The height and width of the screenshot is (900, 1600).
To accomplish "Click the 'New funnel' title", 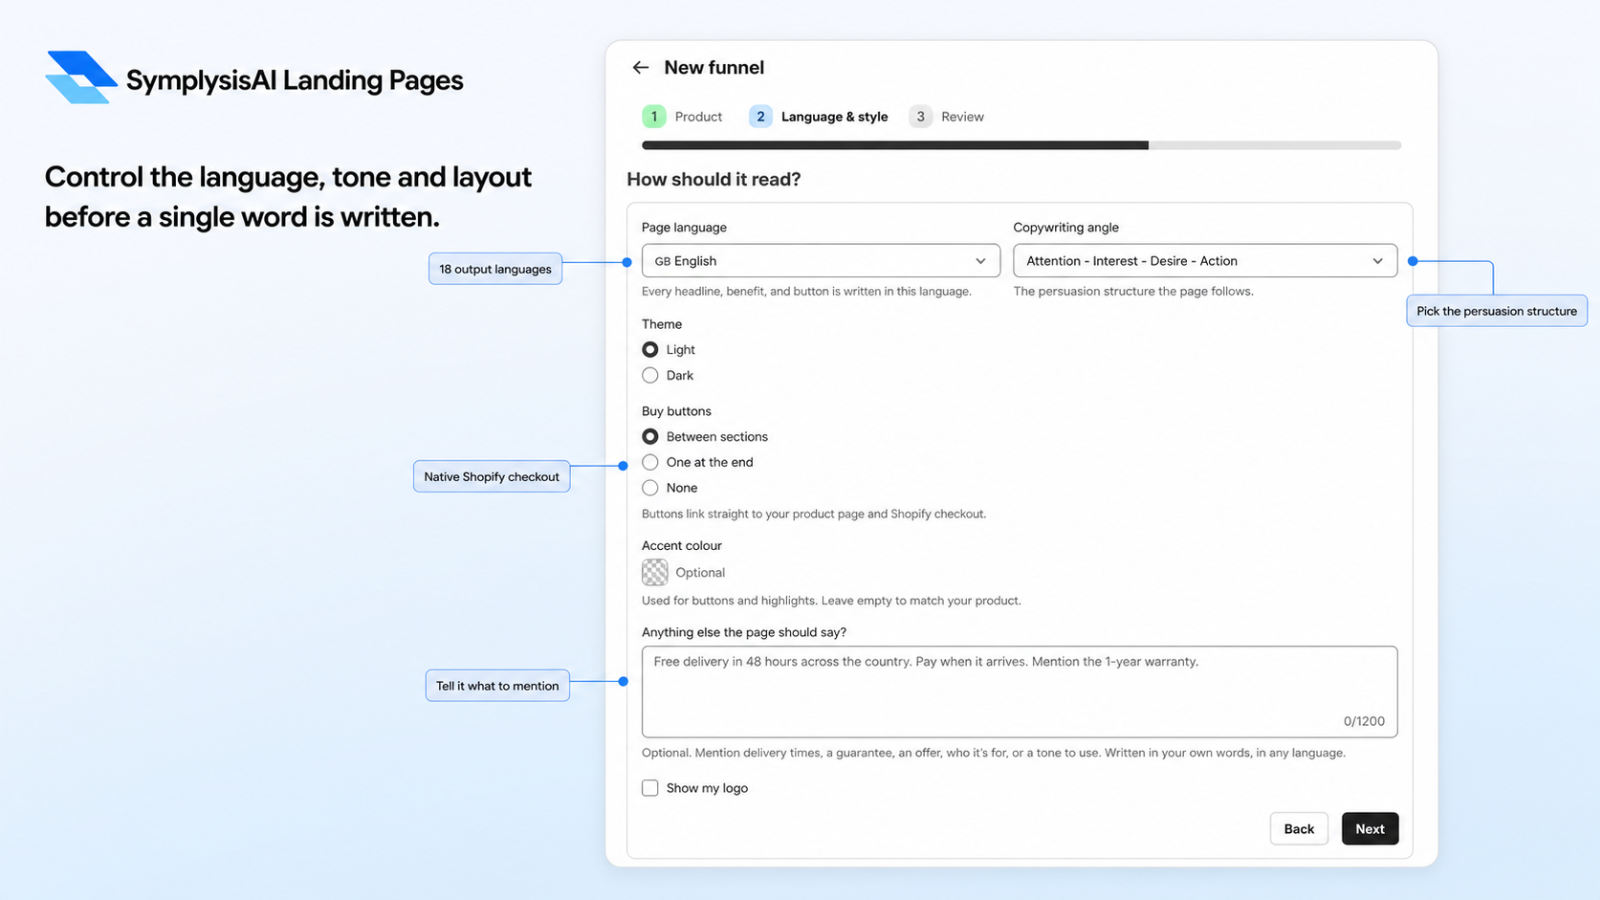I will 714,67.
